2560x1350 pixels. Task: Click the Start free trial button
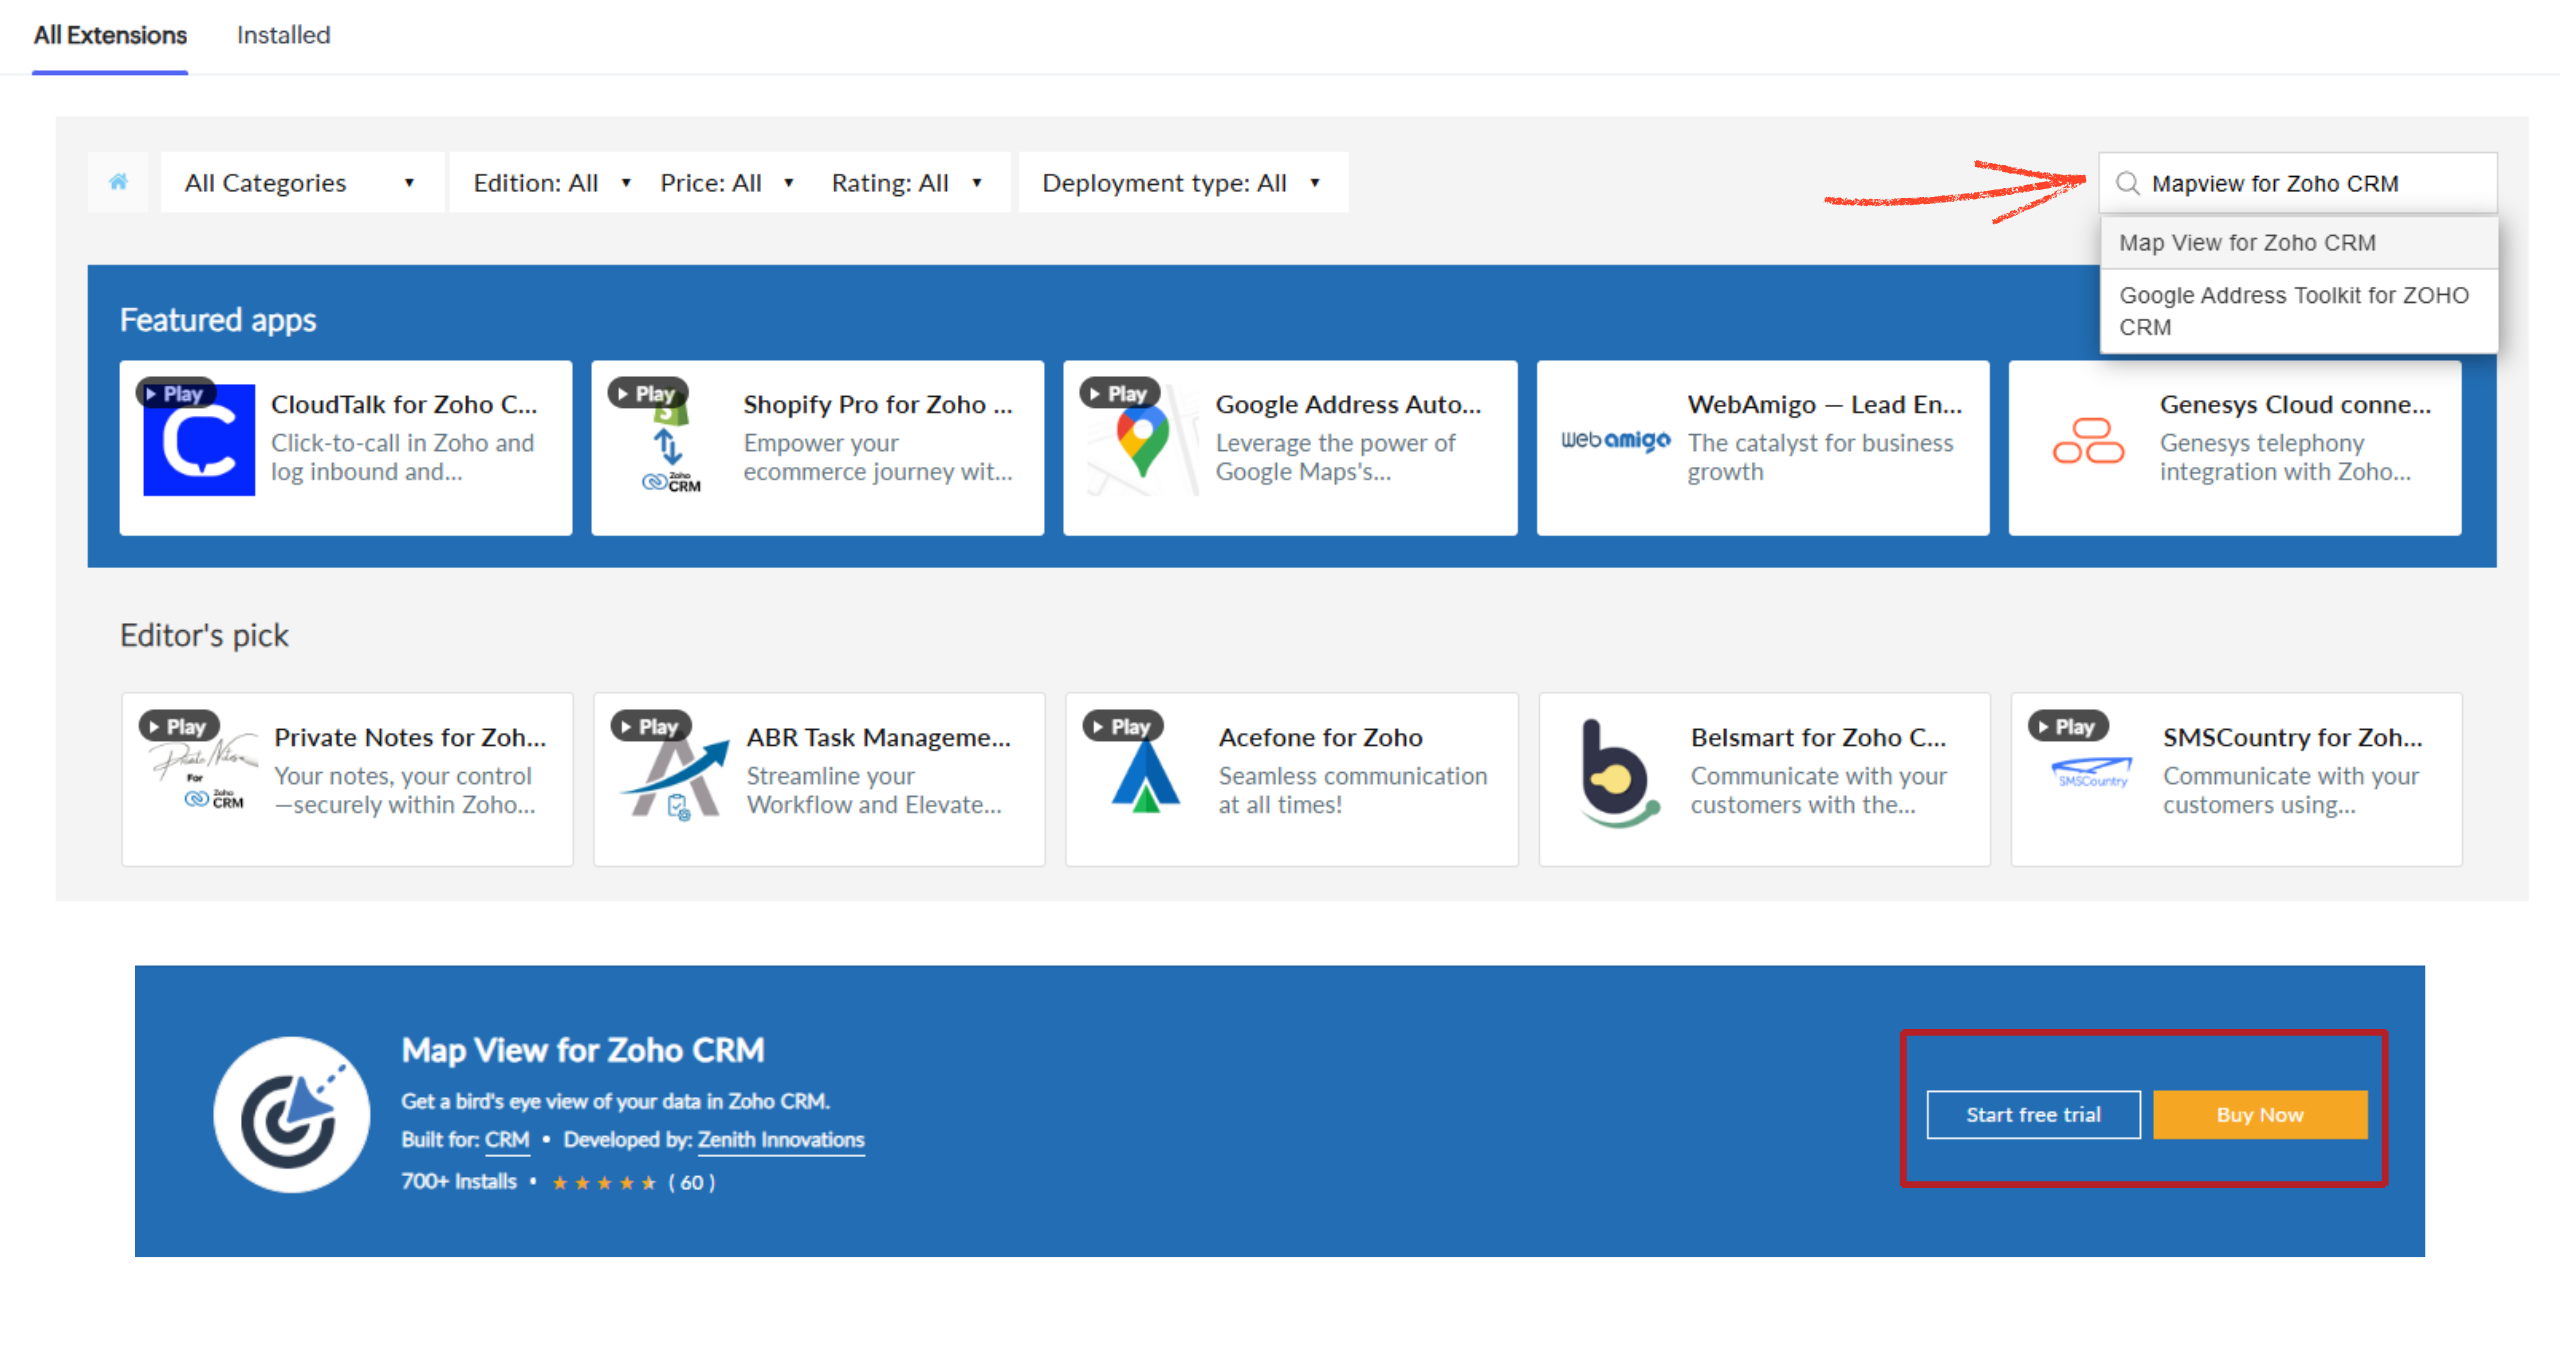[2033, 1114]
